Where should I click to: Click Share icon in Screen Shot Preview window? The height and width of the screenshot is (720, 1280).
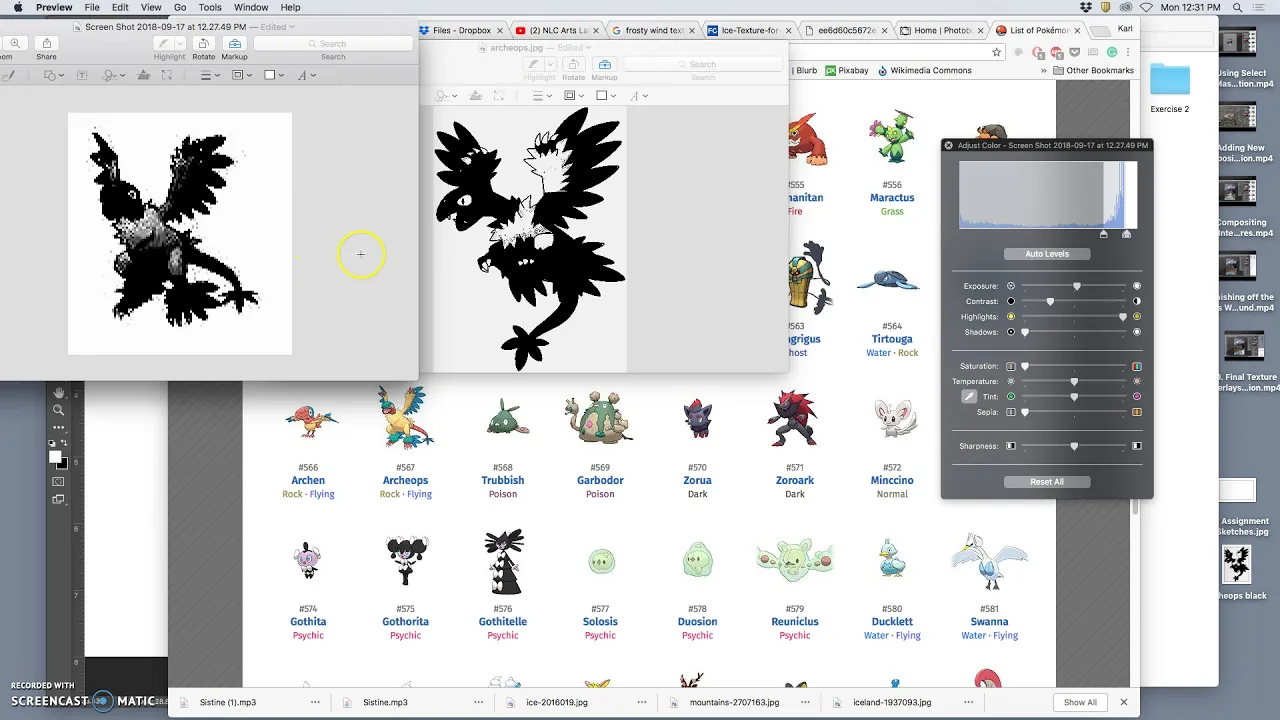click(x=46, y=43)
